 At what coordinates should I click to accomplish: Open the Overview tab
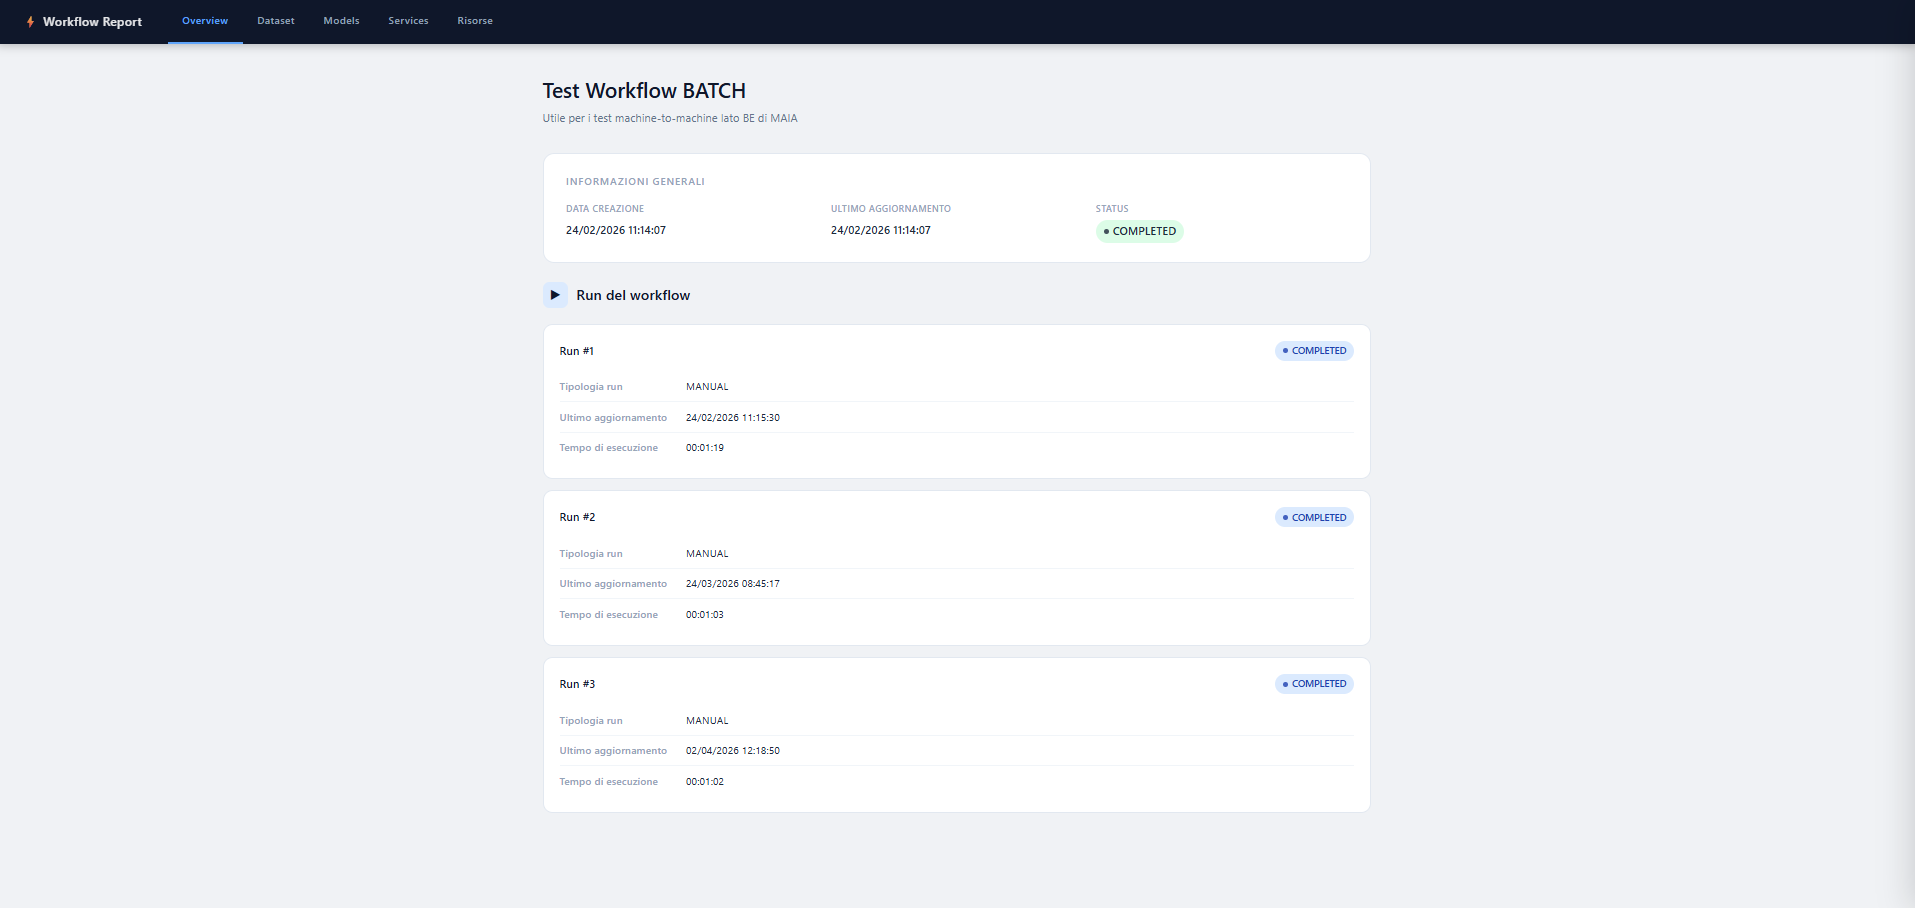[205, 21]
